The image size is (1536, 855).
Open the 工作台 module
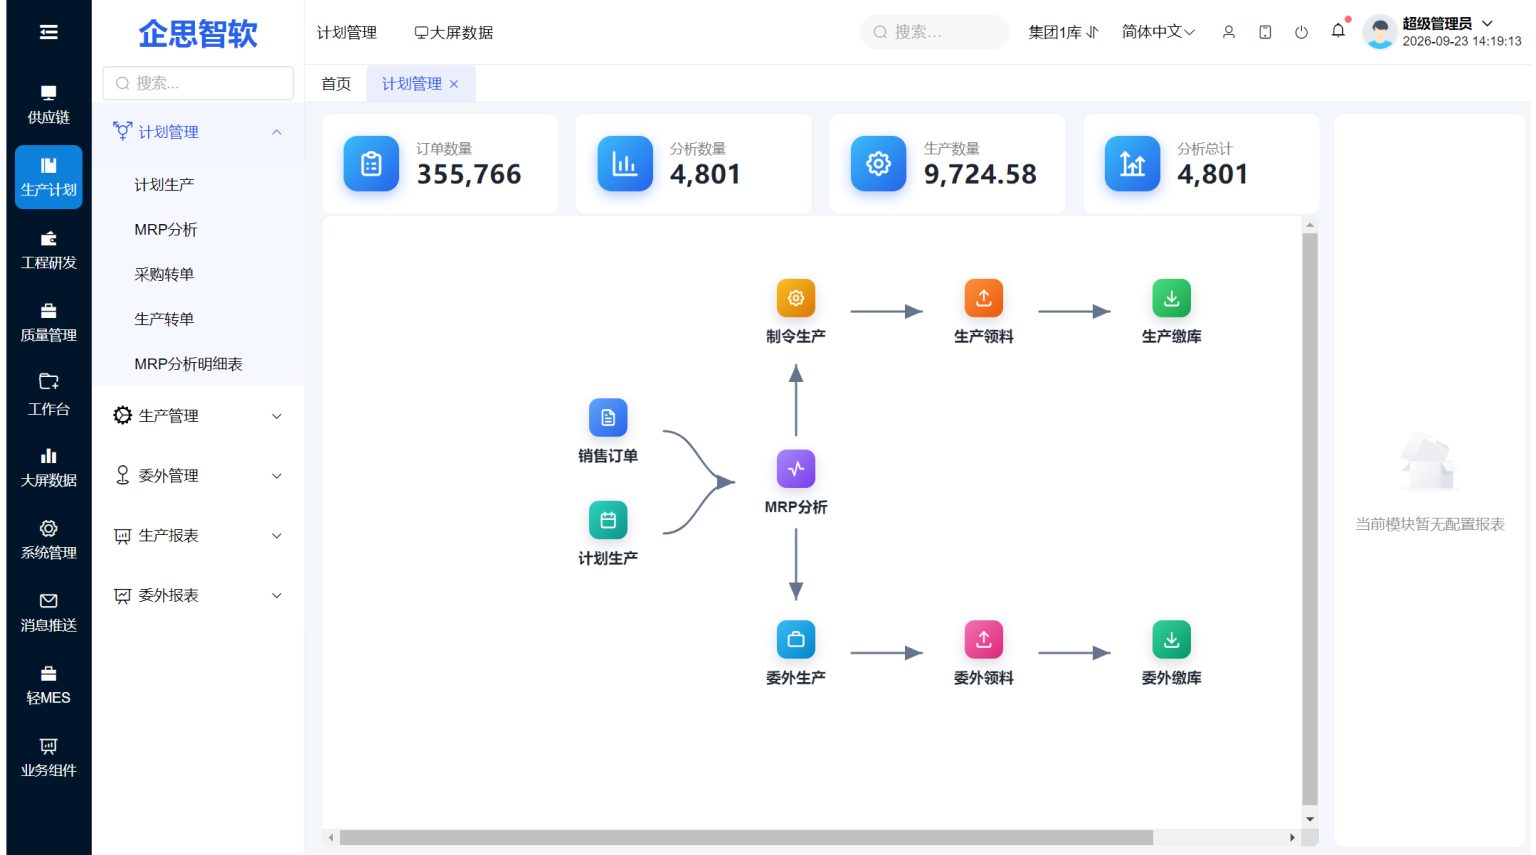48,396
